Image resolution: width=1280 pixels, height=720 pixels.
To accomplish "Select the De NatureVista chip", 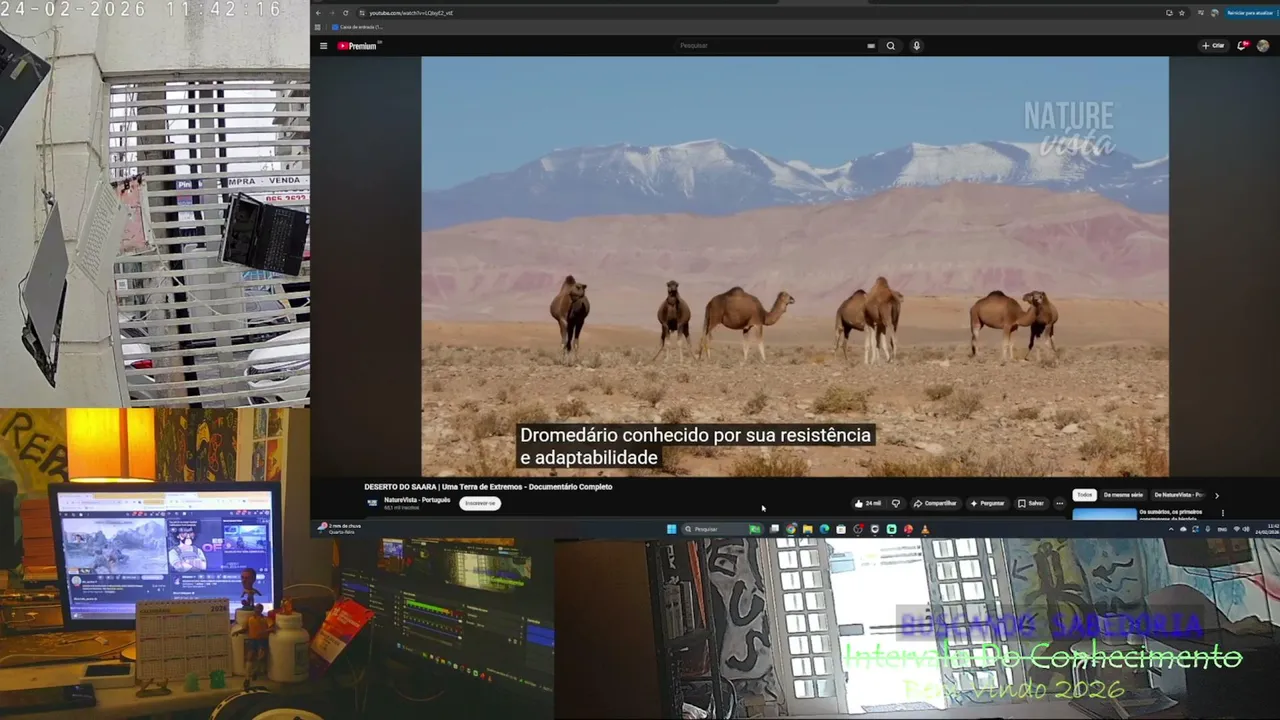I will [1179, 495].
